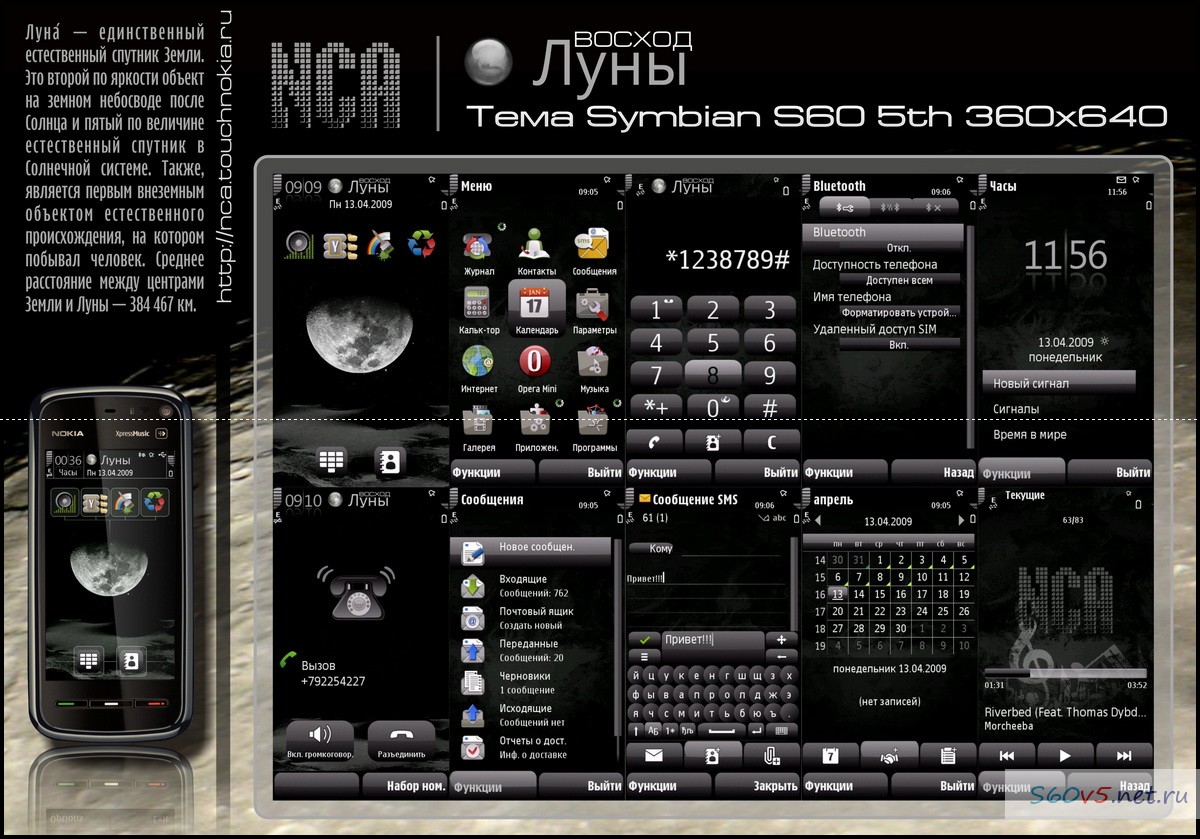
Task: Play track in music player screen
Action: [1065, 756]
